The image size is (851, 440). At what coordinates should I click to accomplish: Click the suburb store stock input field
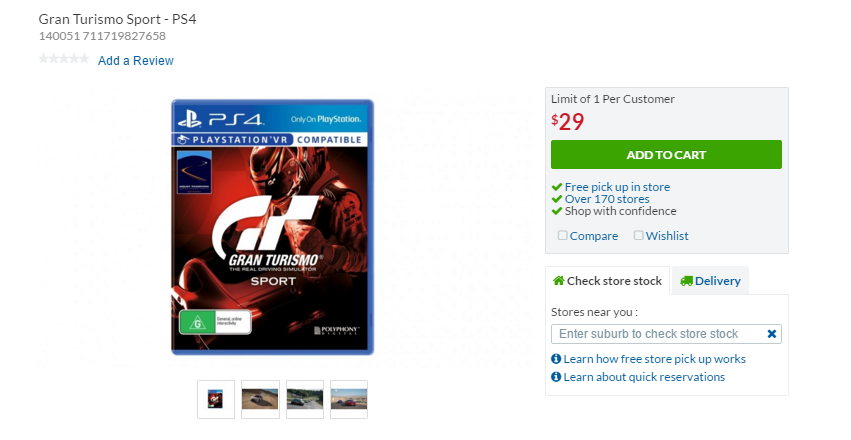(666, 334)
